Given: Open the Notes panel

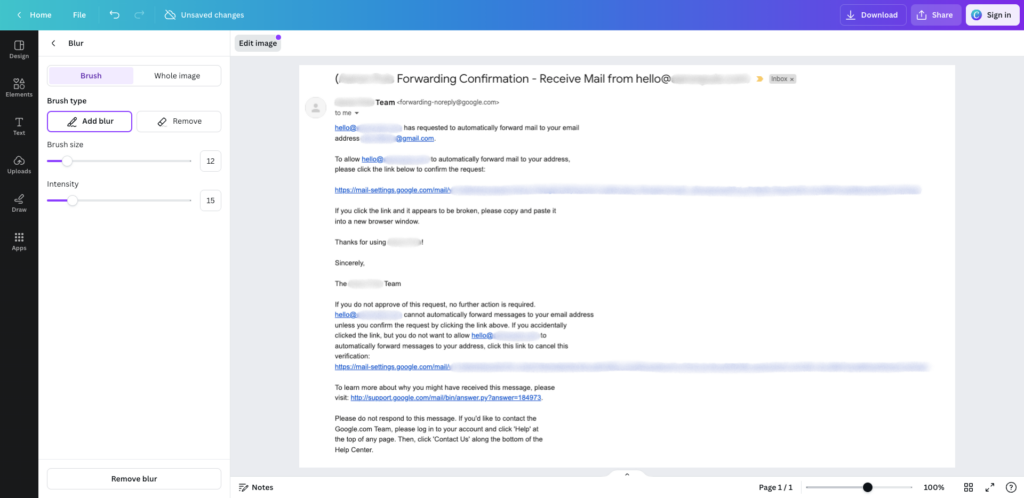Looking at the screenshot, I should 256,488.
